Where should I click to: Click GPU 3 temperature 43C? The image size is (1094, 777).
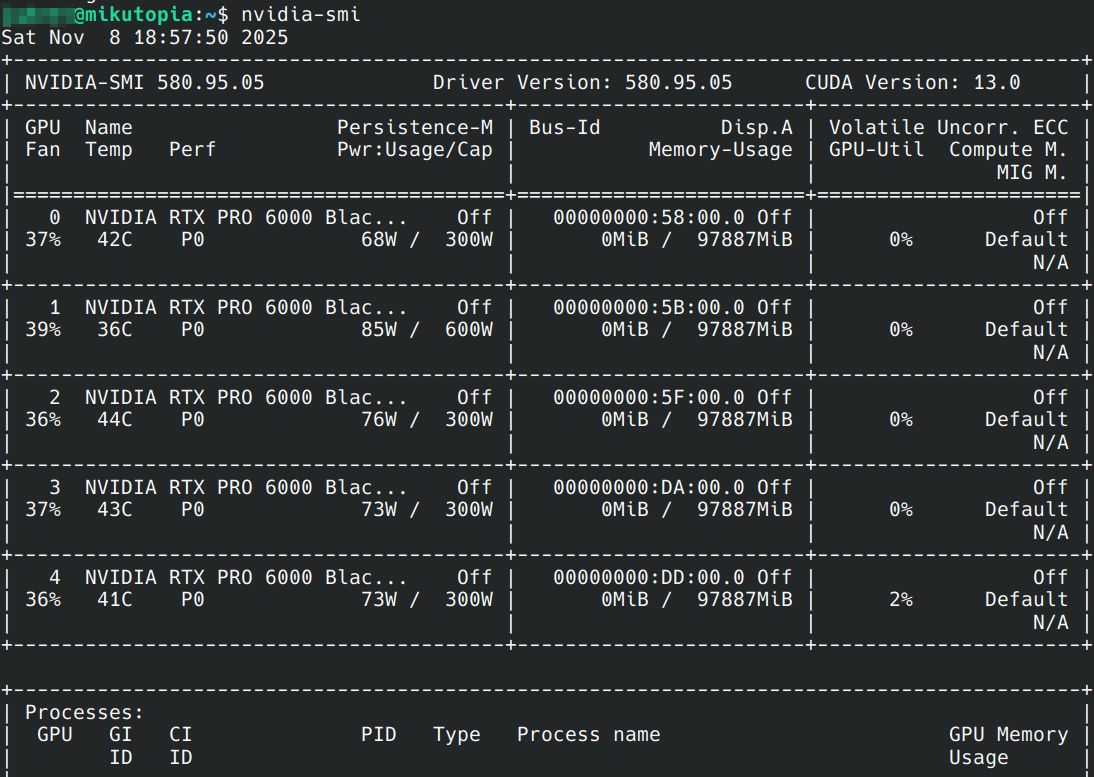114,510
